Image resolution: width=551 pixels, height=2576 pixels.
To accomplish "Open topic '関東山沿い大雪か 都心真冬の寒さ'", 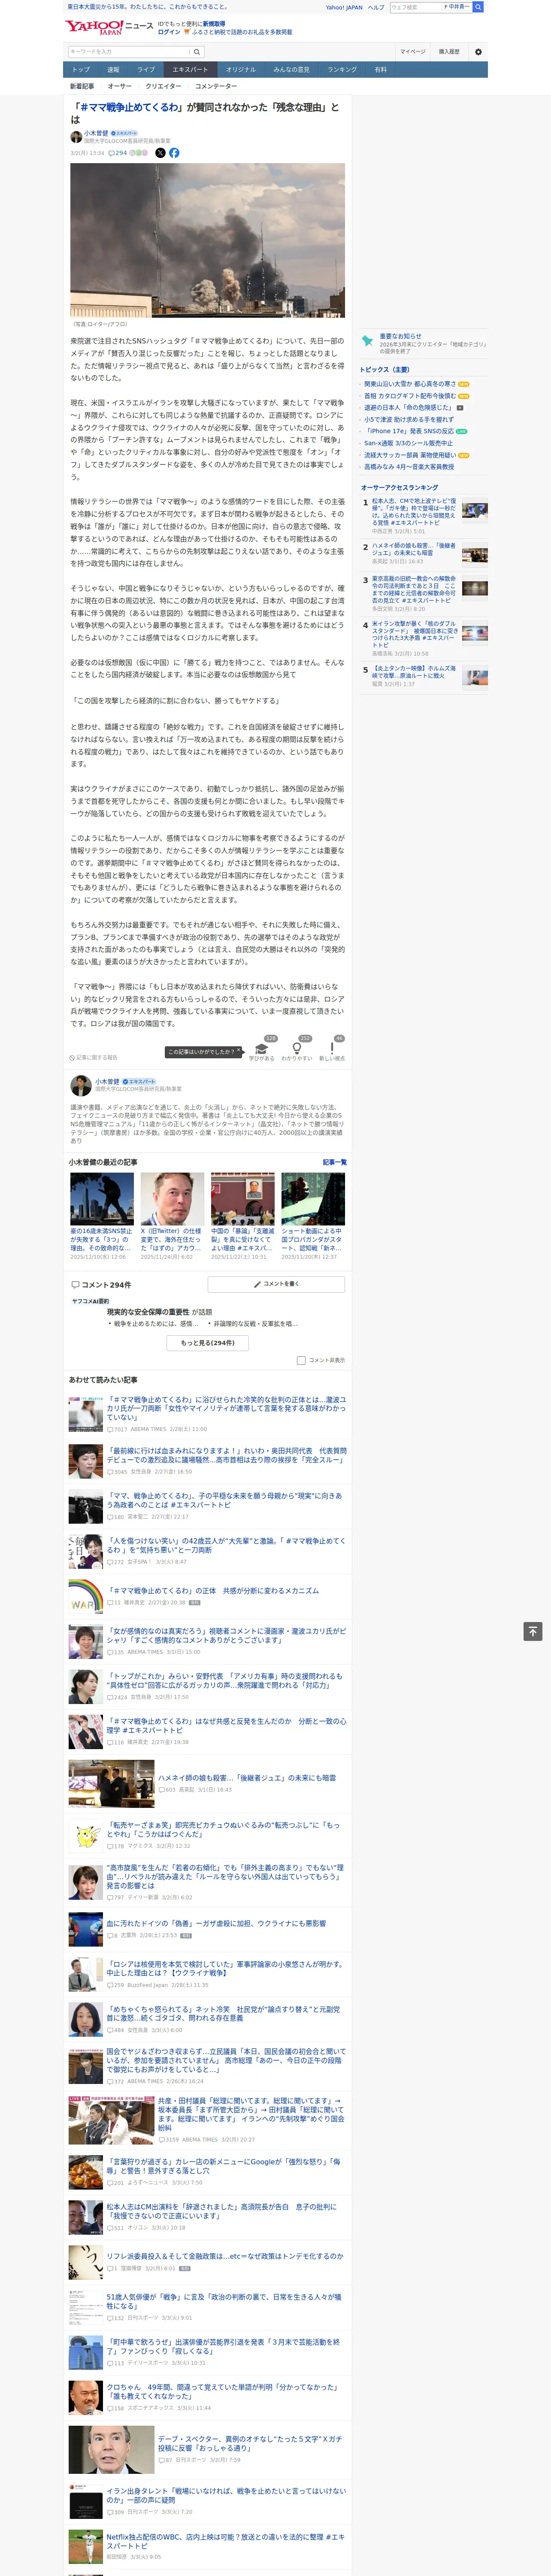I will (x=410, y=384).
